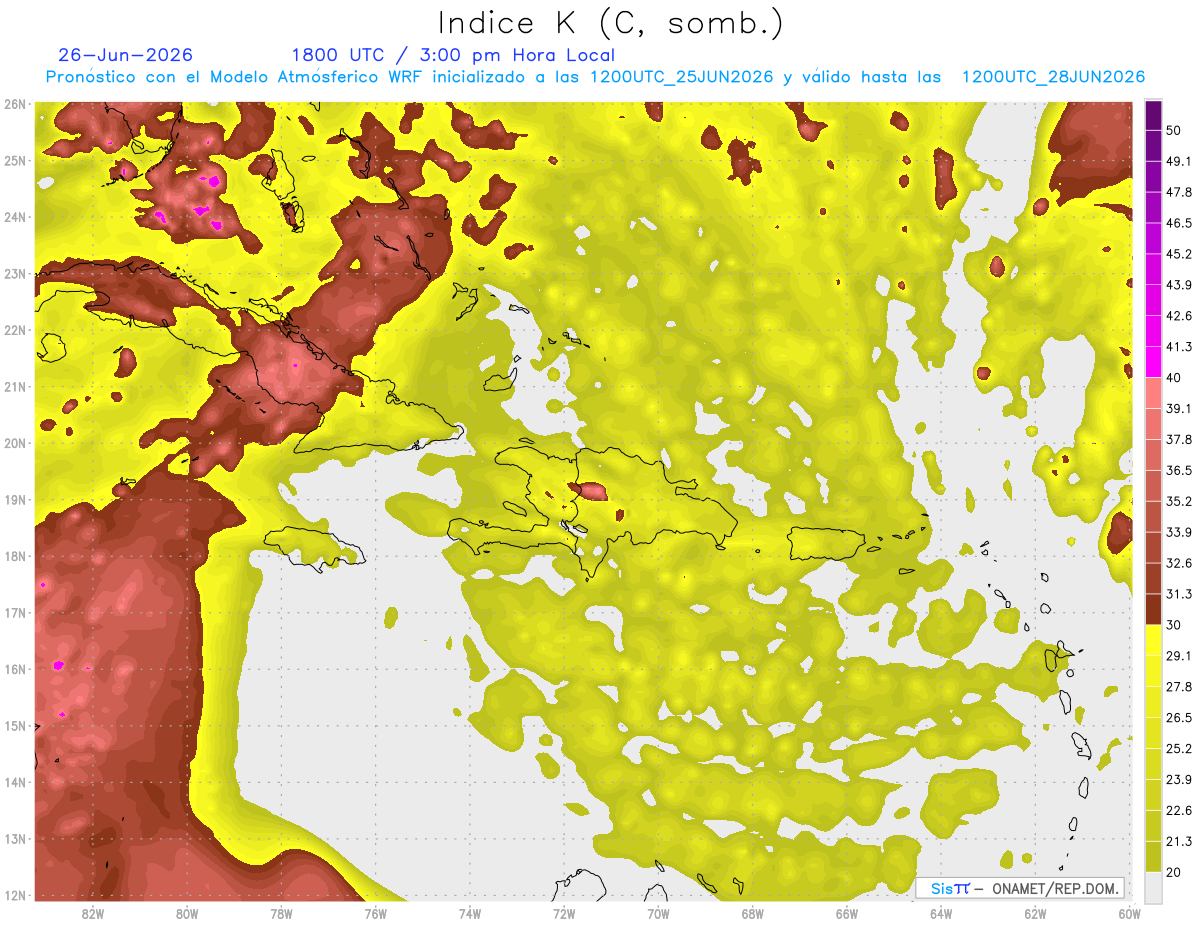Click the 82W longitude axis label
Viewport: 1200px width, 927px height.
tap(93, 913)
